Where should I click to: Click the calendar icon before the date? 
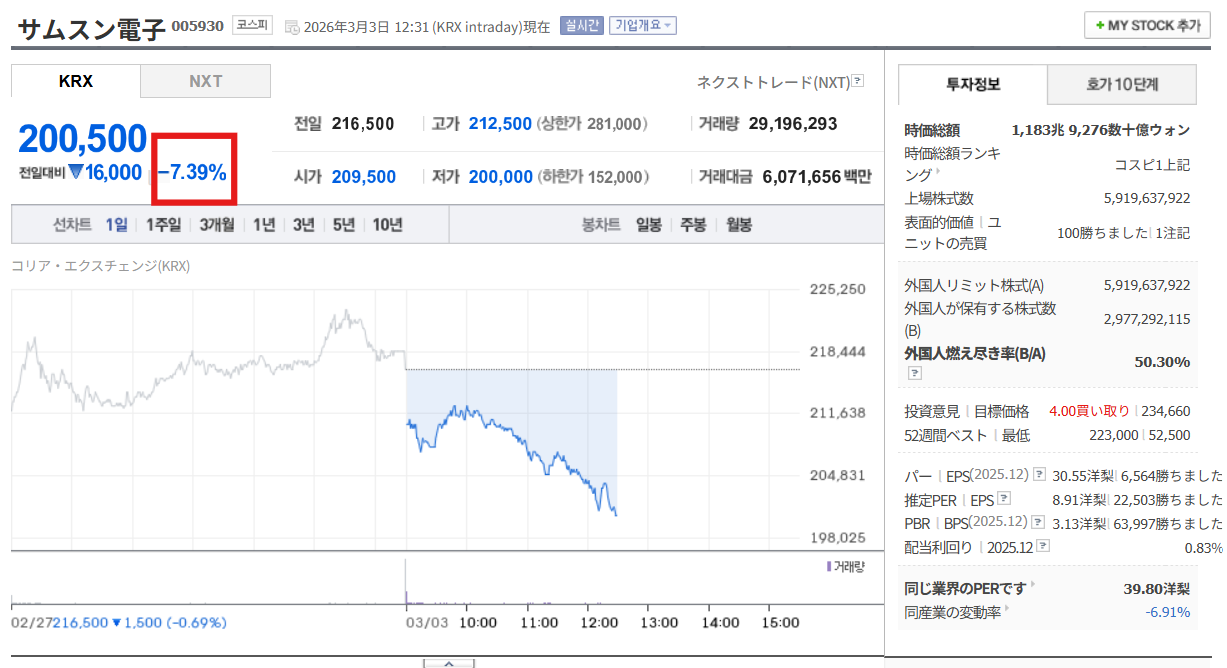click(x=291, y=27)
